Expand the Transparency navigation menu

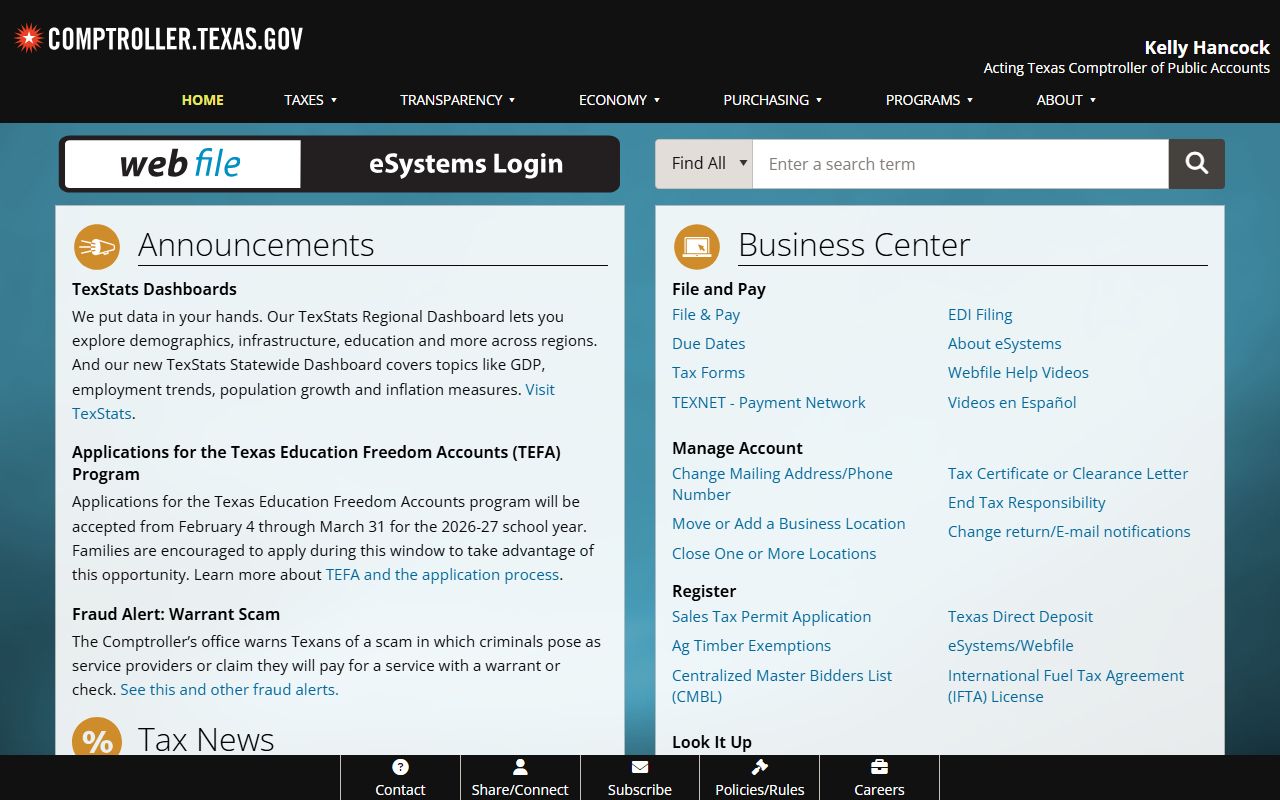pyautogui.click(x=457, y=100)
